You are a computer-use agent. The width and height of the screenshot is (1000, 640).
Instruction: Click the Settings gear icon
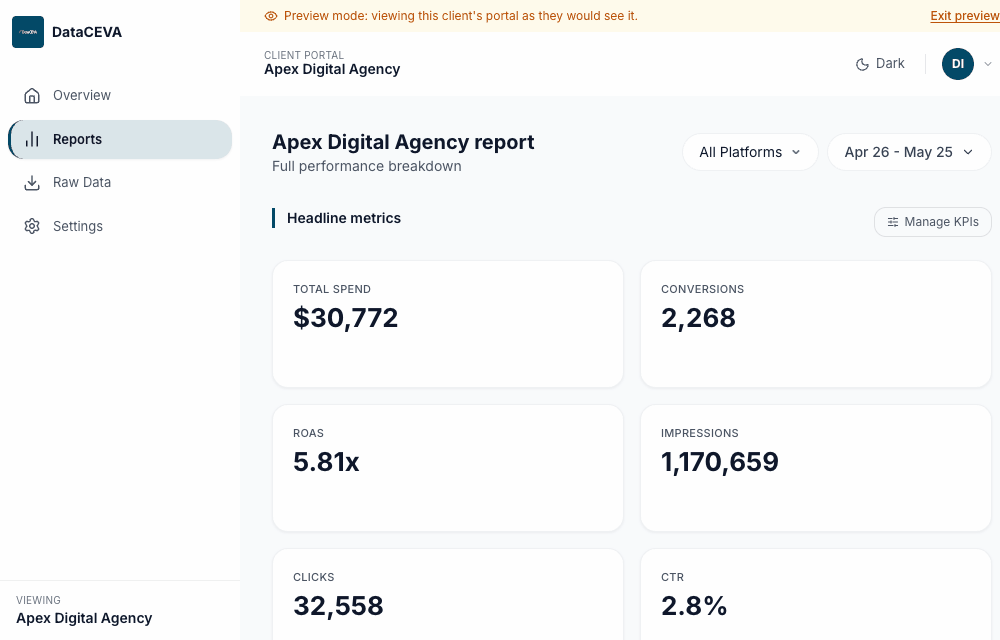pyautogui.click(x=32, y=226)
